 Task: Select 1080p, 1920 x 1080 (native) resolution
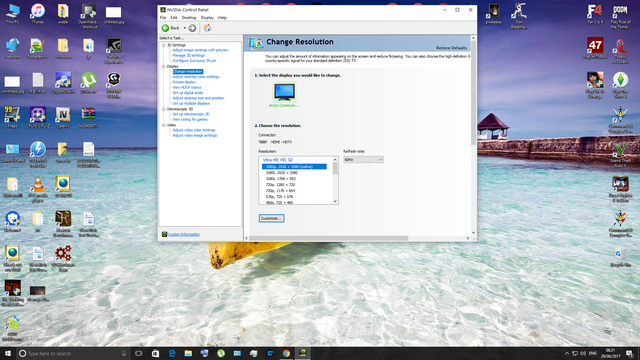294,167
